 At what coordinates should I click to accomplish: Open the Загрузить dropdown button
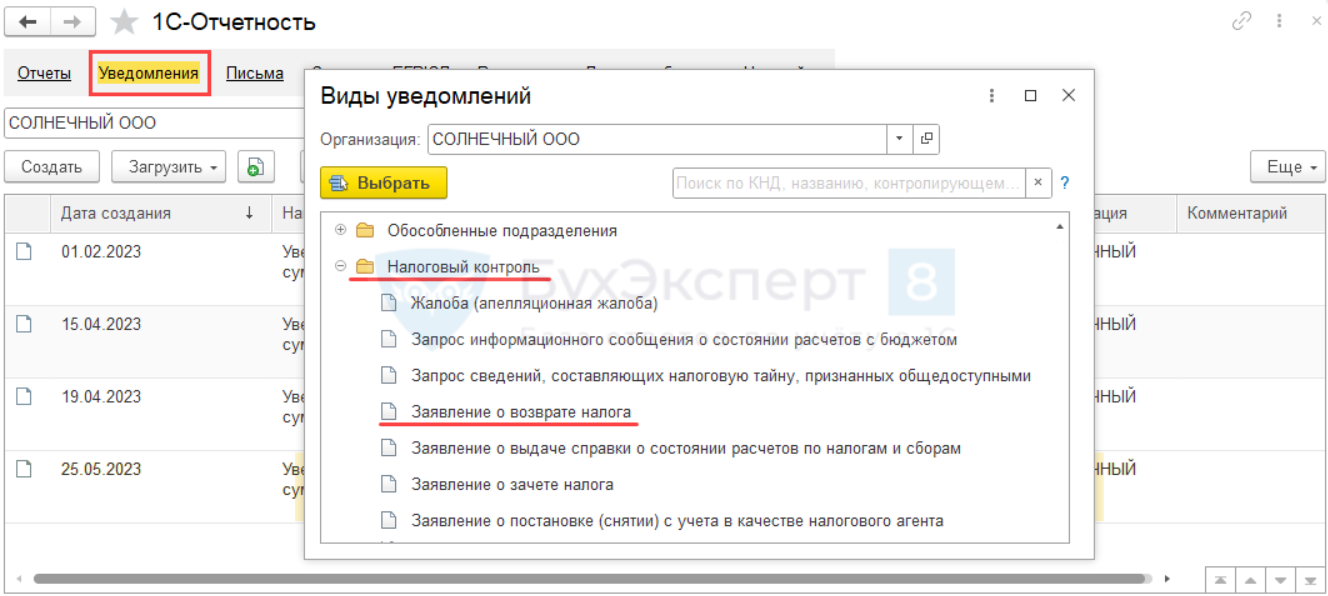coord(168,167)
